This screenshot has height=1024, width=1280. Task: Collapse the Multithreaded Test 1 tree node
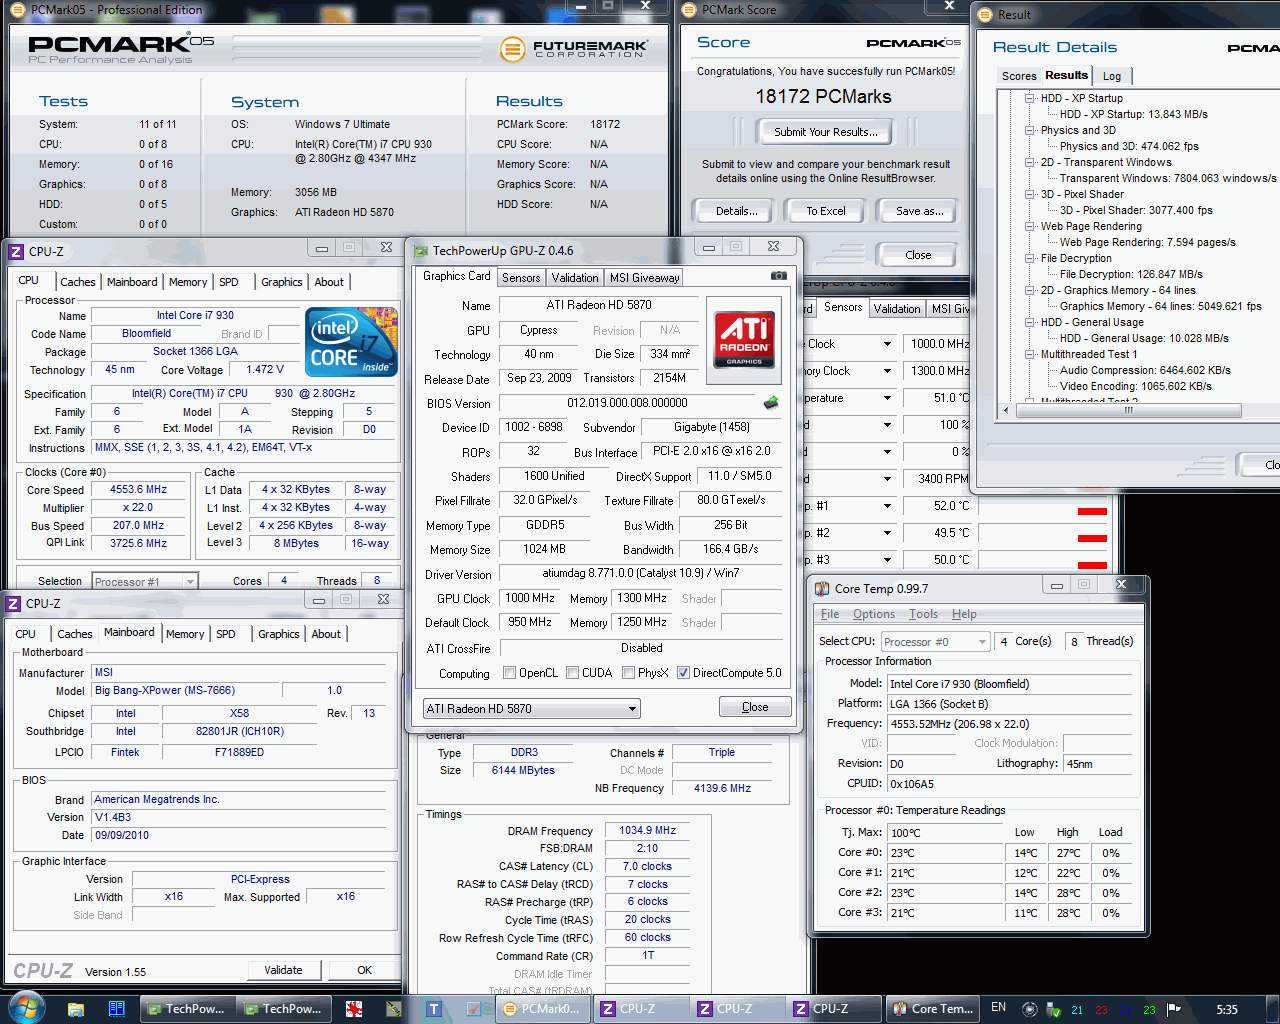tap(1029, 354)
